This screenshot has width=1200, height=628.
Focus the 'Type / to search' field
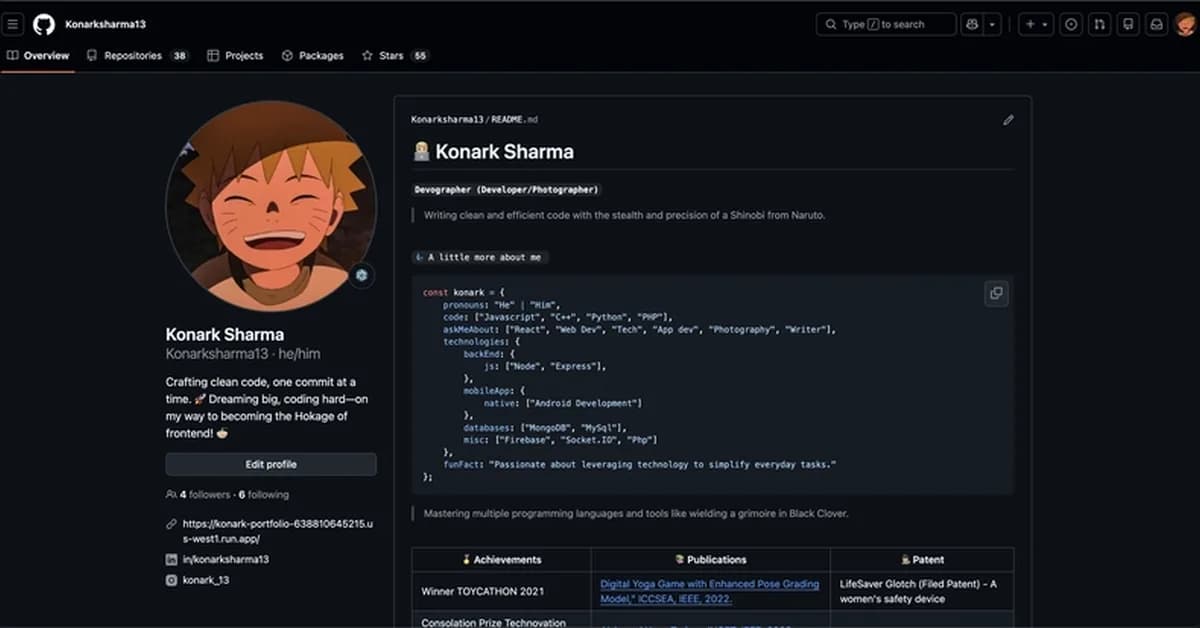point(886,24)
